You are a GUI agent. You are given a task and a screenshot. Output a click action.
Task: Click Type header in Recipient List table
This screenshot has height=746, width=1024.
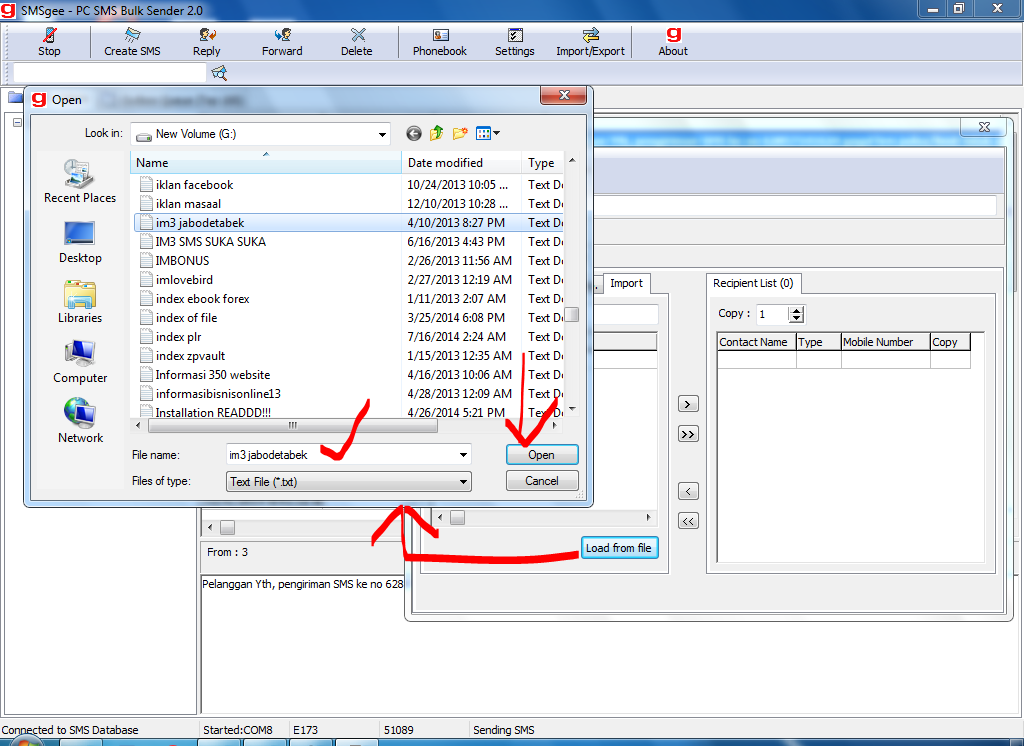coord(818,342)
